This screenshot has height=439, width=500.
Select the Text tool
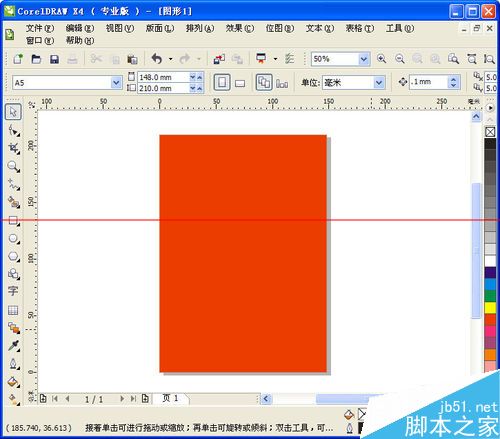point(13,291)
